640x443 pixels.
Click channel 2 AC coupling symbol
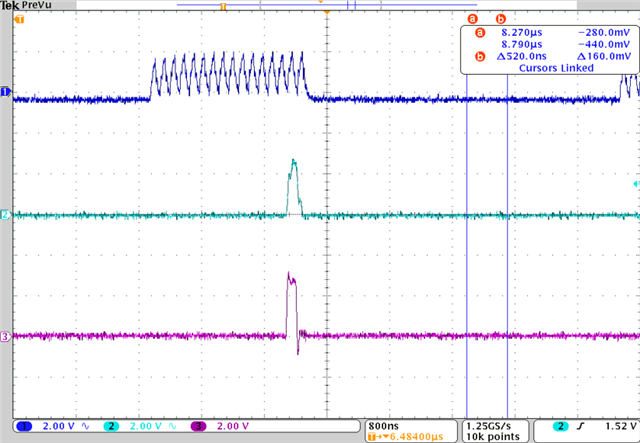click(172, 426)
